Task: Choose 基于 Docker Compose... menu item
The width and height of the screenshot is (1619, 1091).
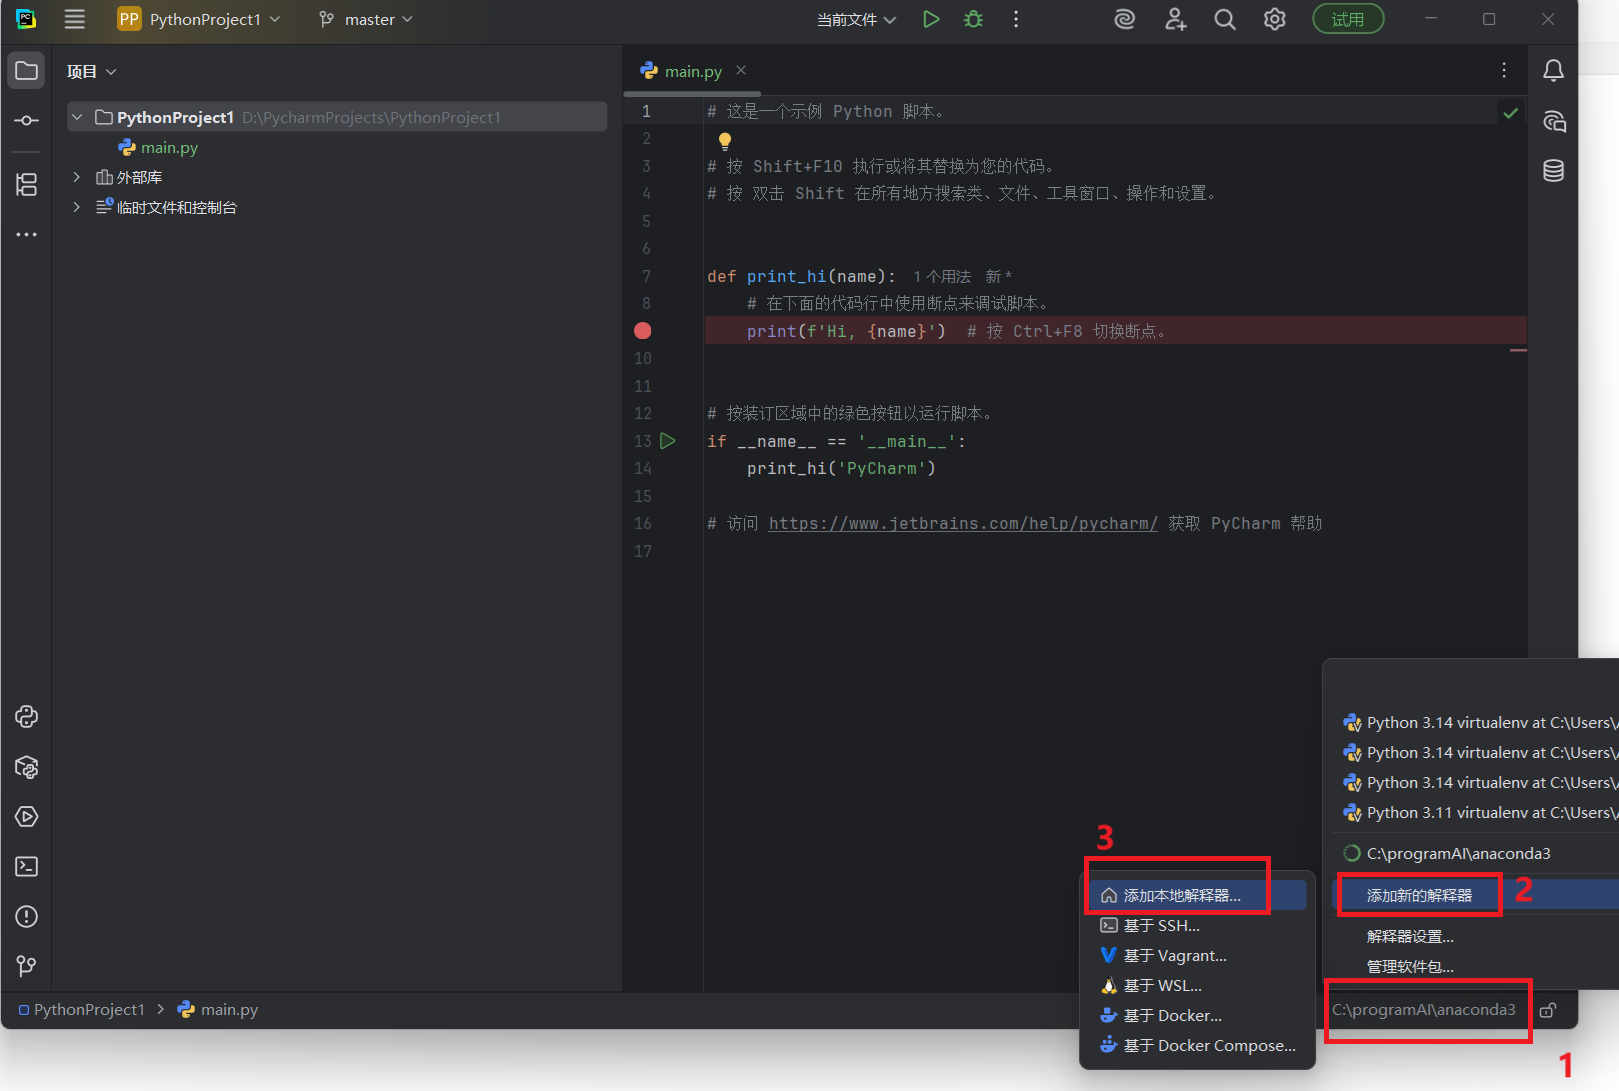Action: (x=1196, y=1046)
